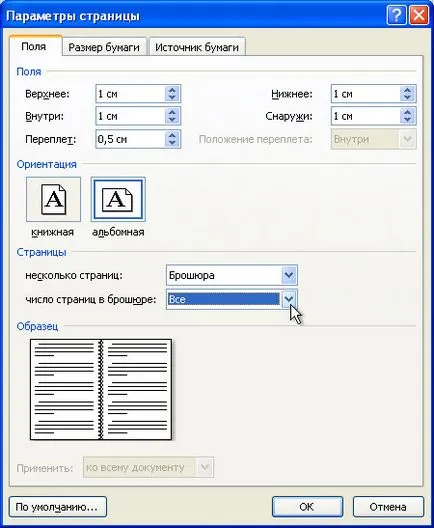Screen dimensions: 434x528
Task: Increase the Верхнее margin with up arrow
Action: pyautogui.click(x=172, y=90)
